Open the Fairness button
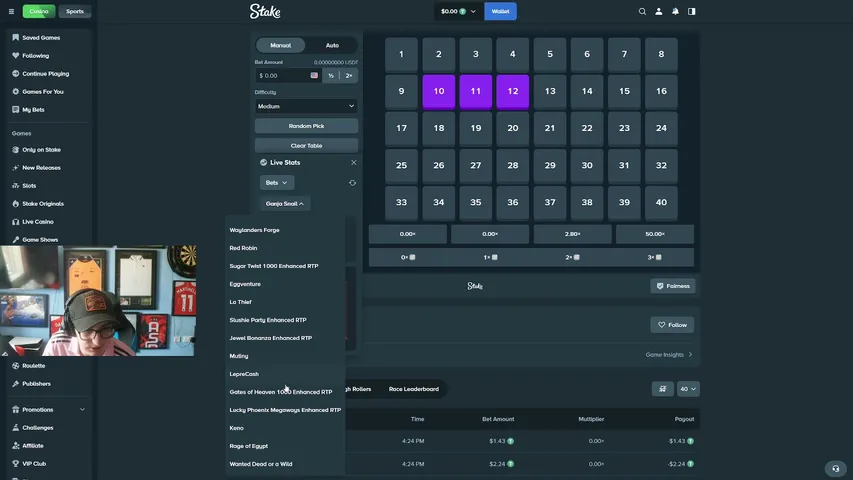 tap(672, 286)
